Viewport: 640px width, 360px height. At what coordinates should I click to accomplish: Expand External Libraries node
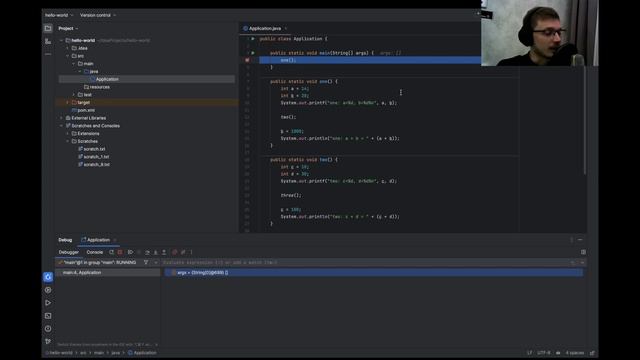click(62, 118)
